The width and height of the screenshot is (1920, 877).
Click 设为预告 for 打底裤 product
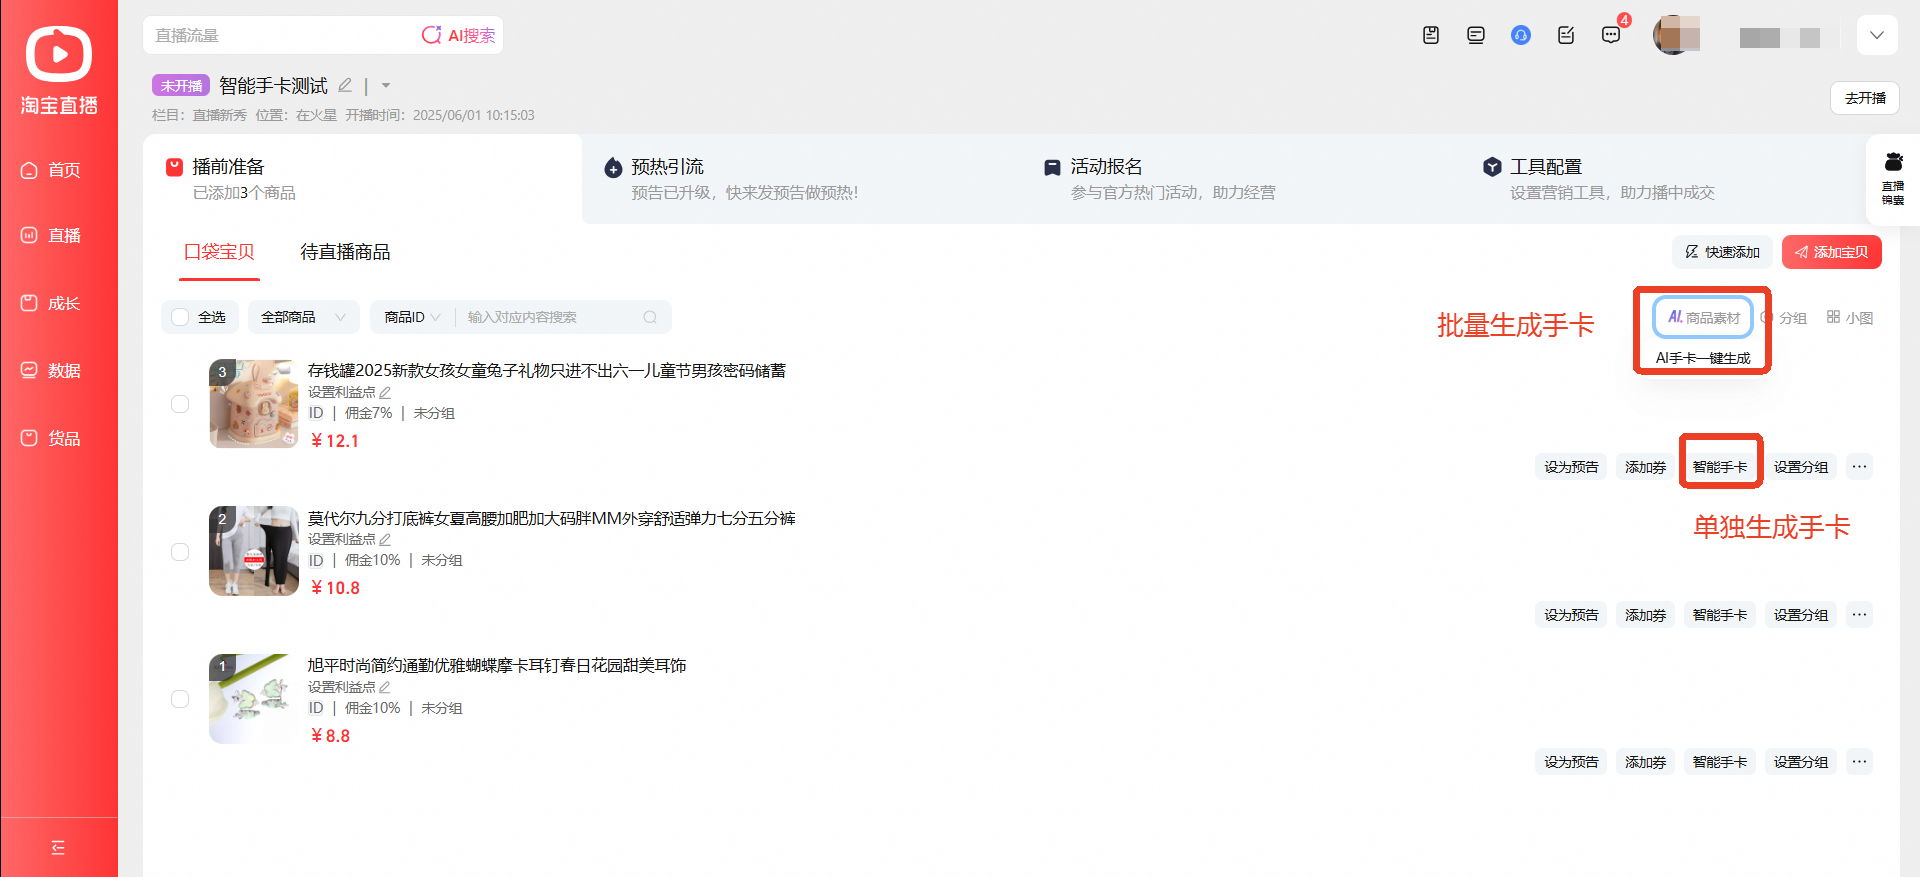click(1571, 614)
